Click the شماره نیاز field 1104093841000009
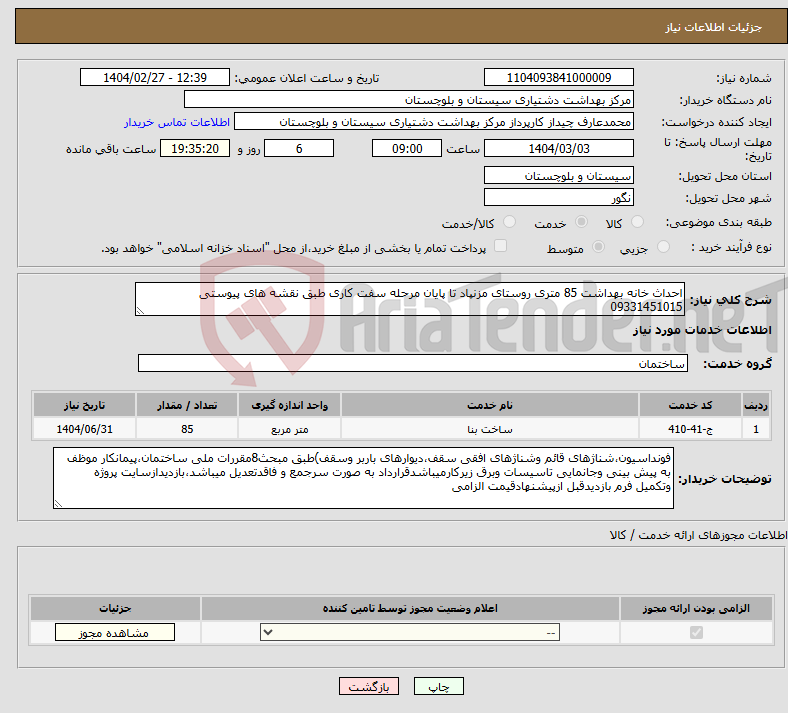This screenshot has width=788, height=713. [x=558, y=77]
